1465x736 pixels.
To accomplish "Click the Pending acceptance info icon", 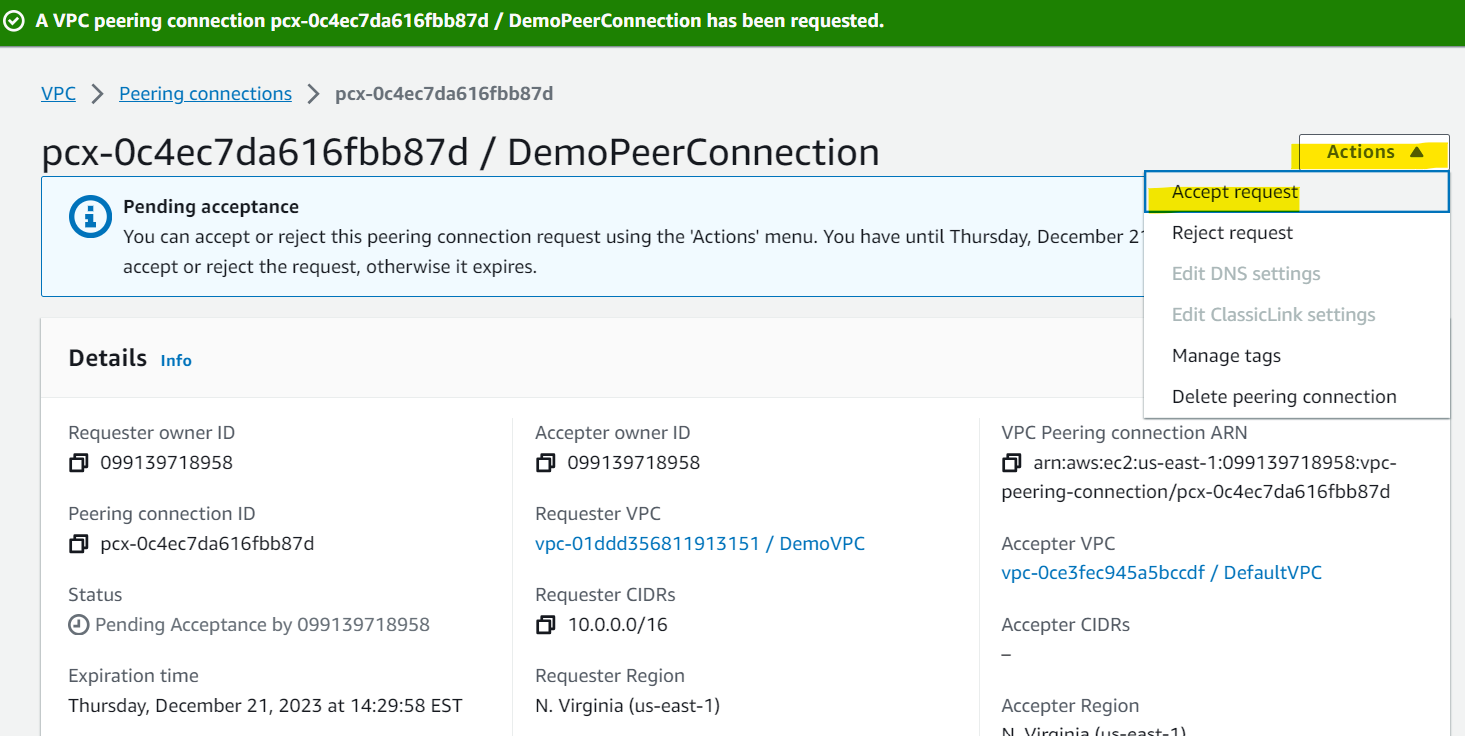I will click(x=90, y=216).
